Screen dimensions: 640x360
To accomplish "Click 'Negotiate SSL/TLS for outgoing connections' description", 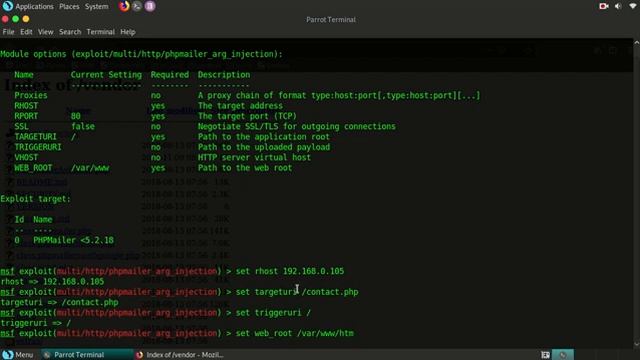I will (297, 127).
